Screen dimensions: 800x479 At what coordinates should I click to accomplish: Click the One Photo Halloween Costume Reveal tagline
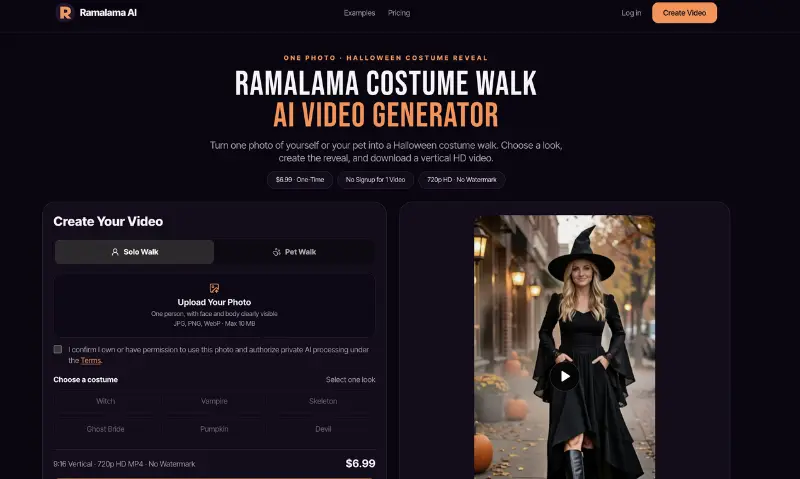click(x=386, y=58)
